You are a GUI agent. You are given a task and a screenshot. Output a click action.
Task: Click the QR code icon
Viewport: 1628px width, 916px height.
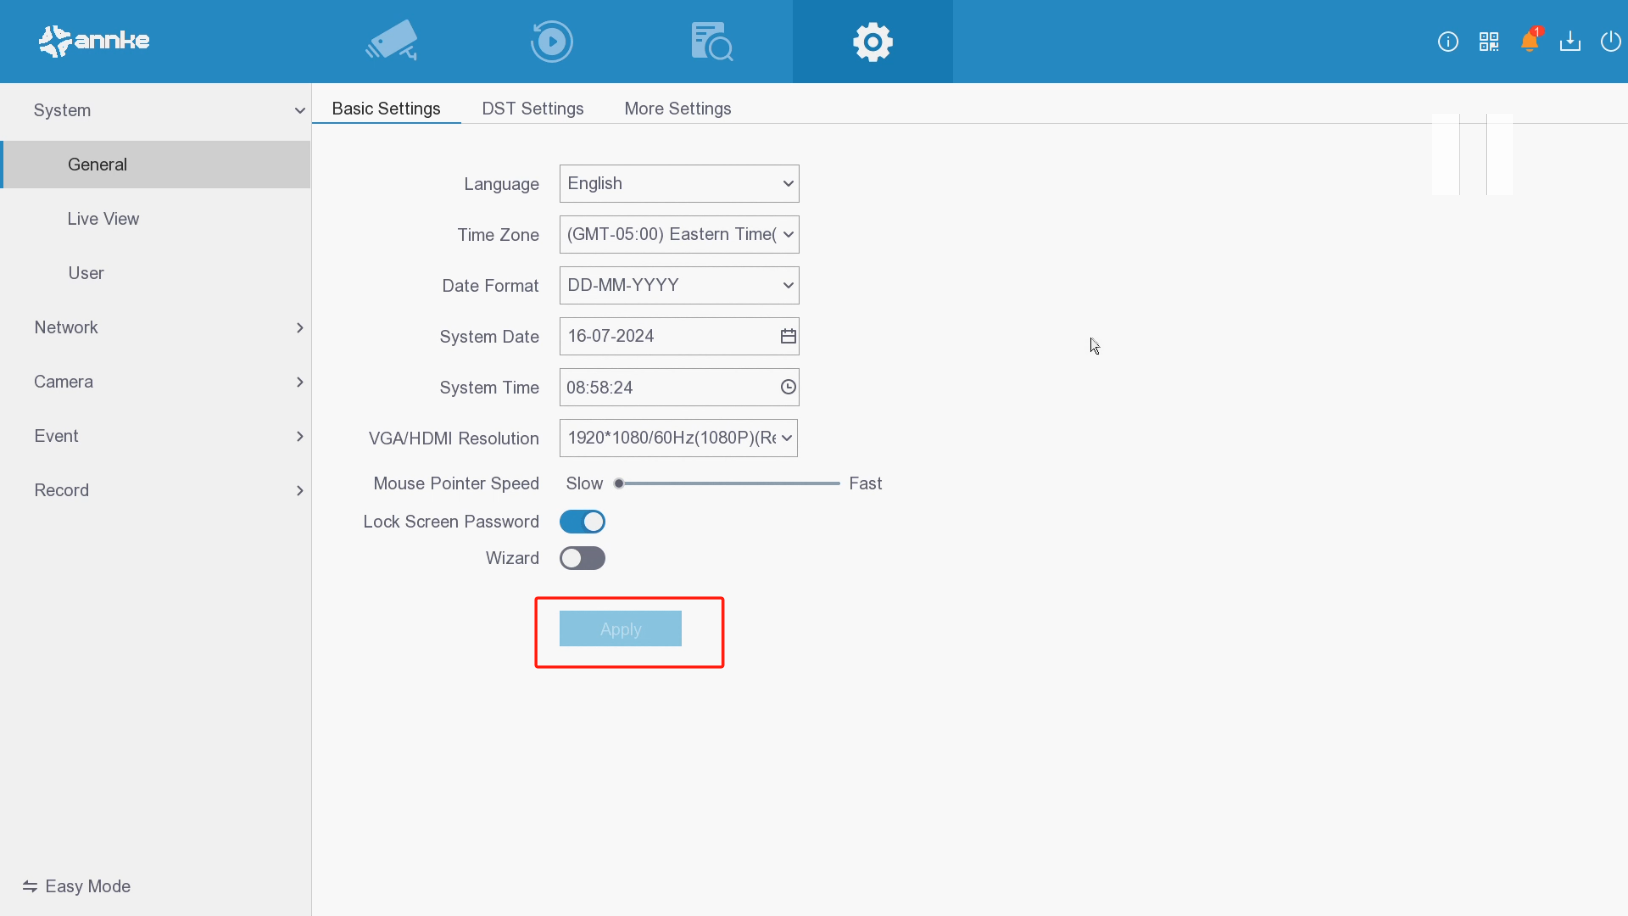[1488, 41]
